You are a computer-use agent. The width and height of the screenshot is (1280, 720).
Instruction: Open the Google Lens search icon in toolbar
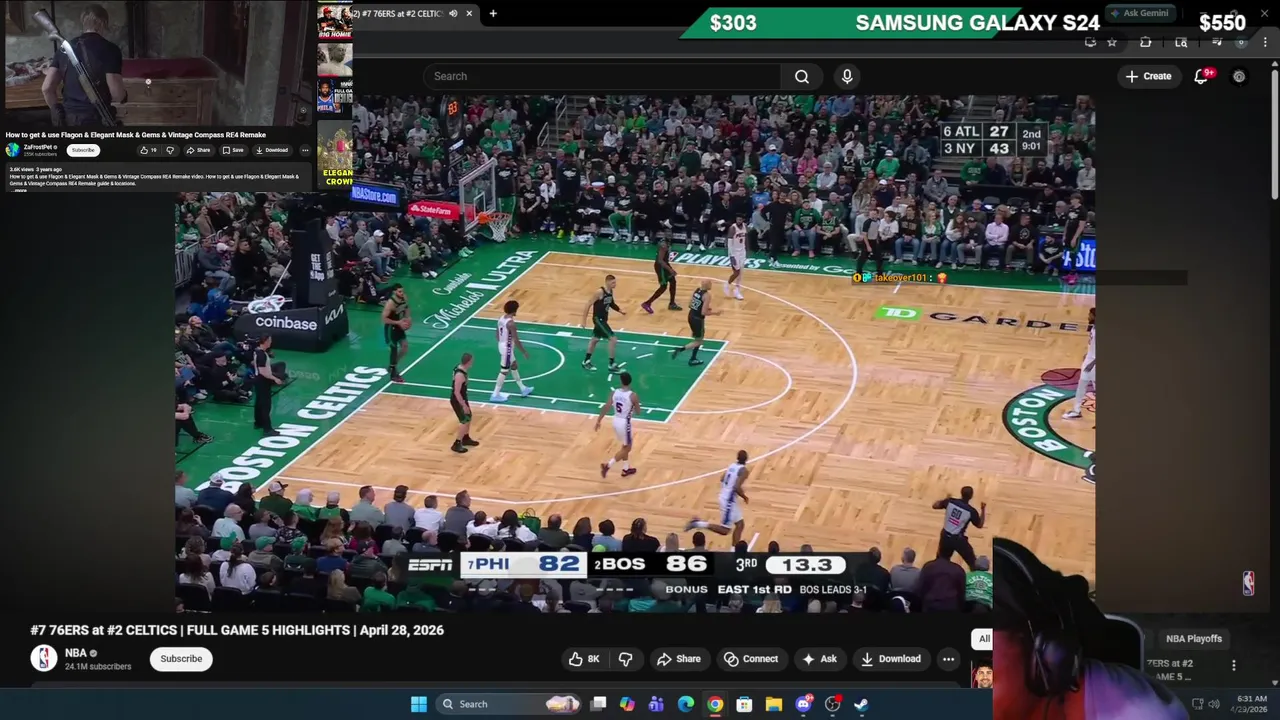[1181, 42]
